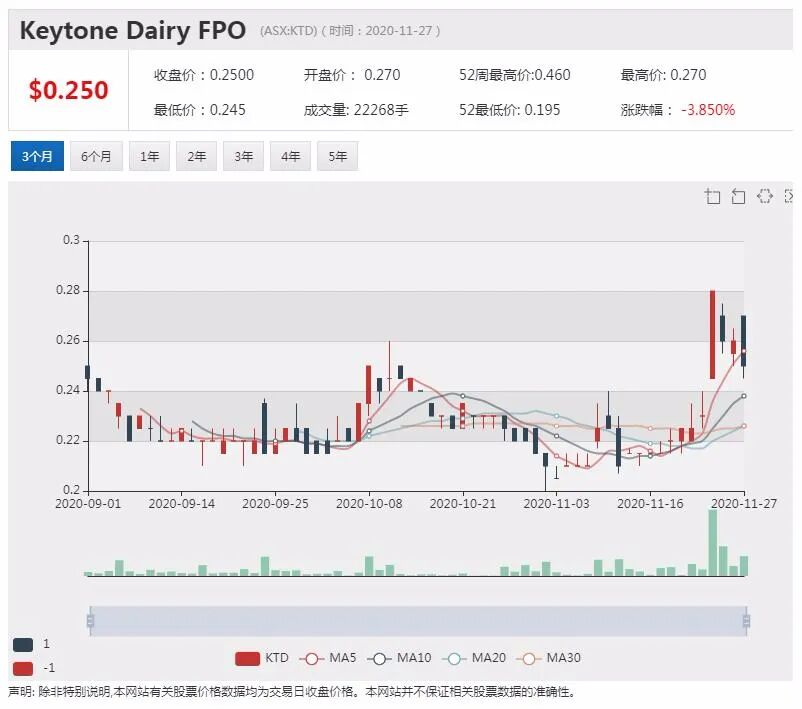Grab the right data zoom handle
The image size is (802, 709).
coord(746,621)
